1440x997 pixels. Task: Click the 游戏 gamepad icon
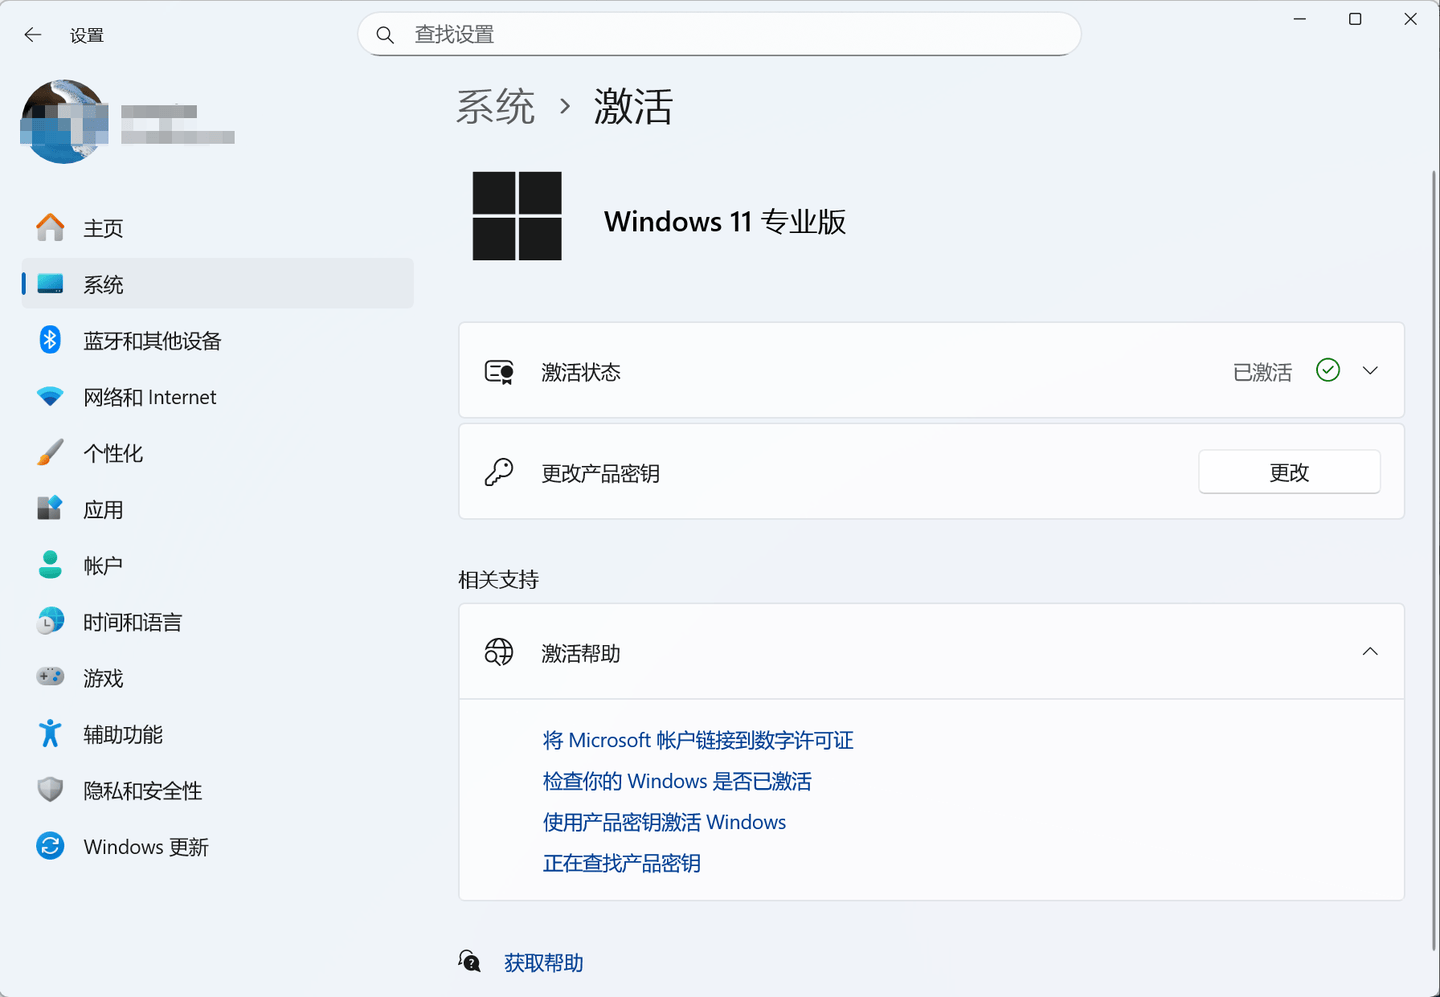50,677
